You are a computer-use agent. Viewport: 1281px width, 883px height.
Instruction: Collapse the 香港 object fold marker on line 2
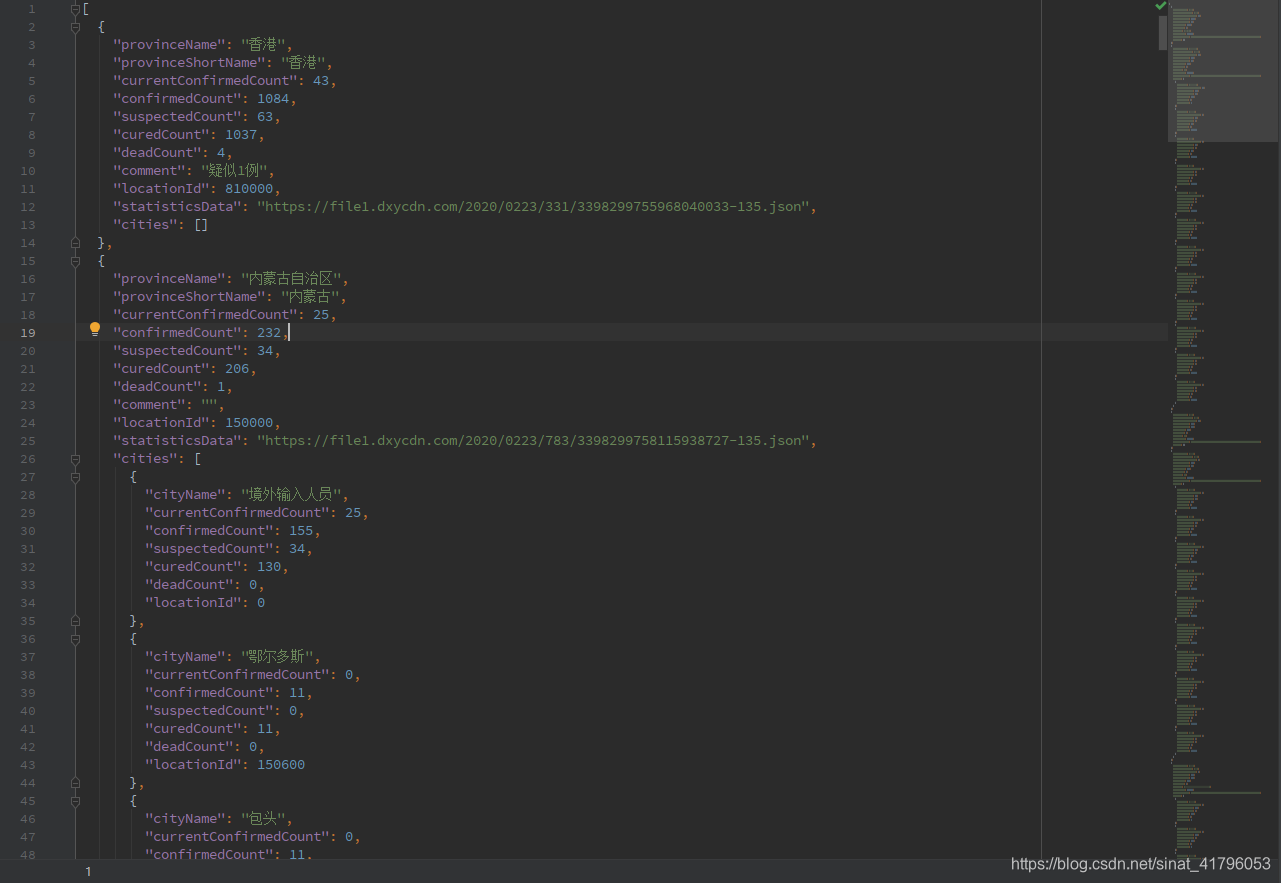75,27
